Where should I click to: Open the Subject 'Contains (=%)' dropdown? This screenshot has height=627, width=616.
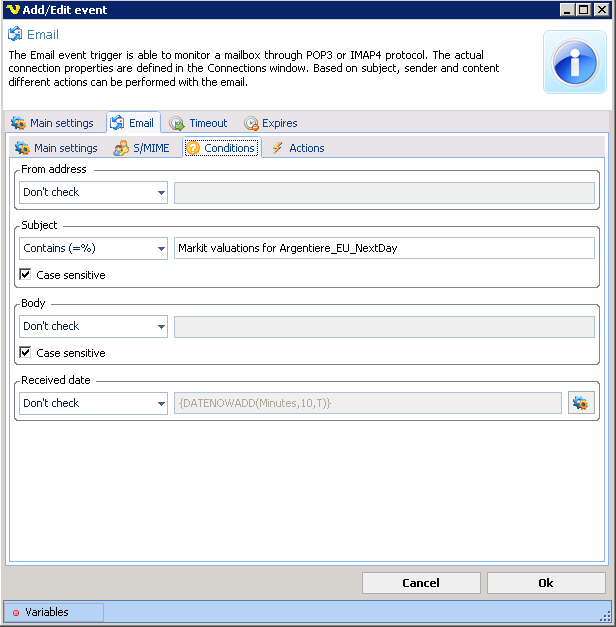(x=161, y=249)
